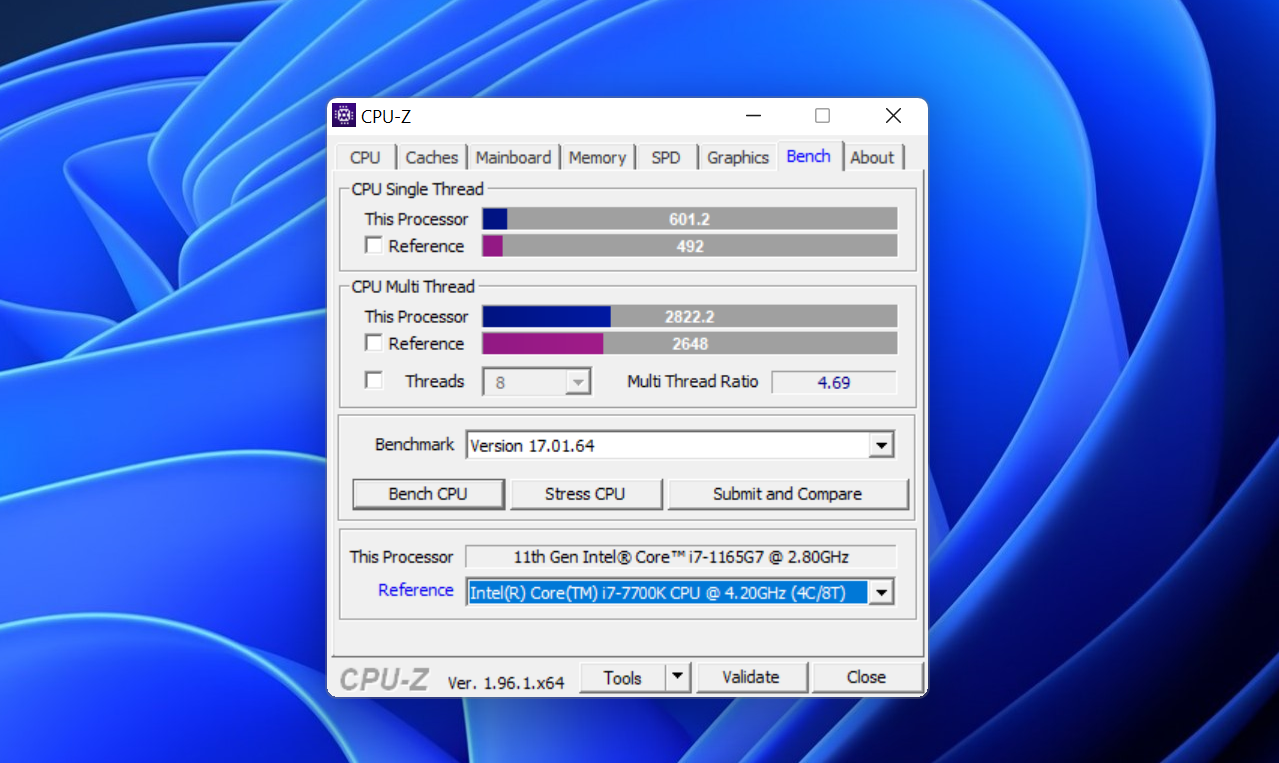Image resolution: width=1279 pixels, height=763 pixels.
Task: Maximize the CPU-Z window
Action: [822, 116]
